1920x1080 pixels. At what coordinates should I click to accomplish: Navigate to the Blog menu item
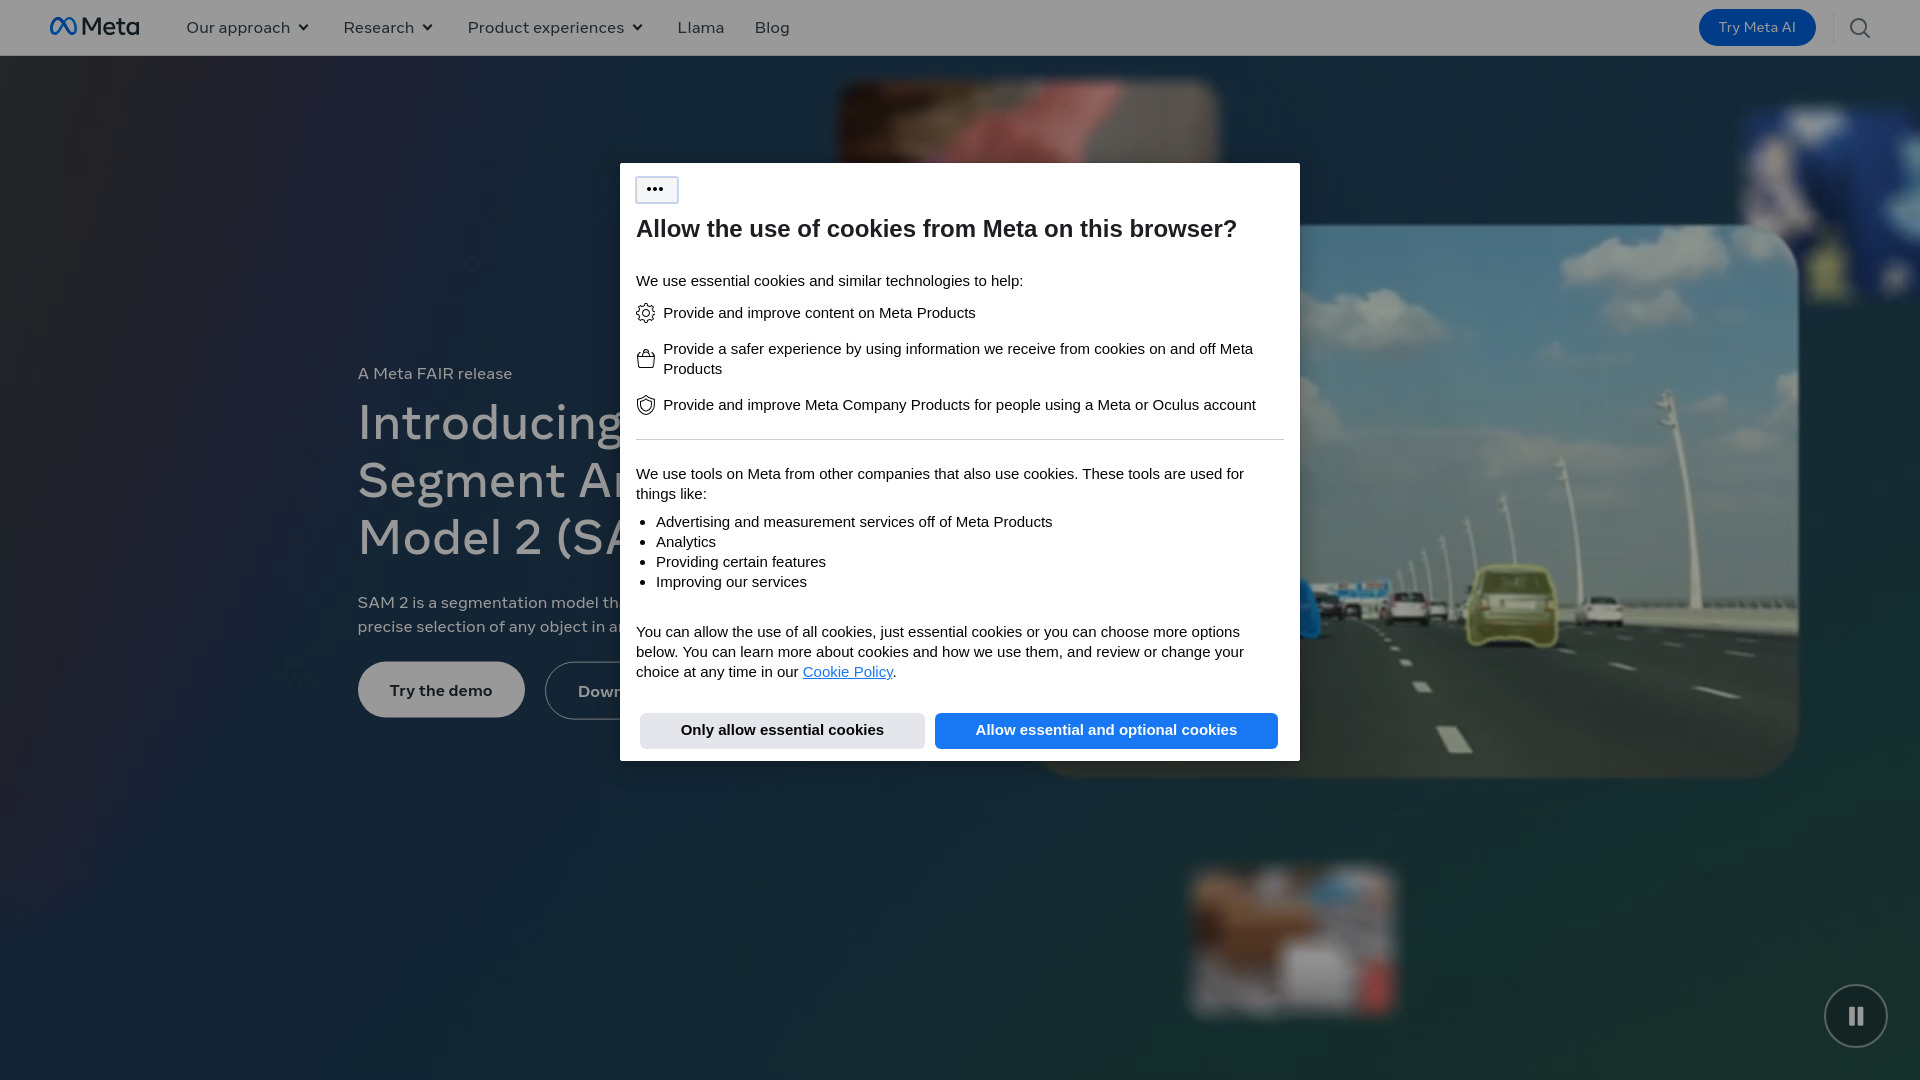click(773, 28)
